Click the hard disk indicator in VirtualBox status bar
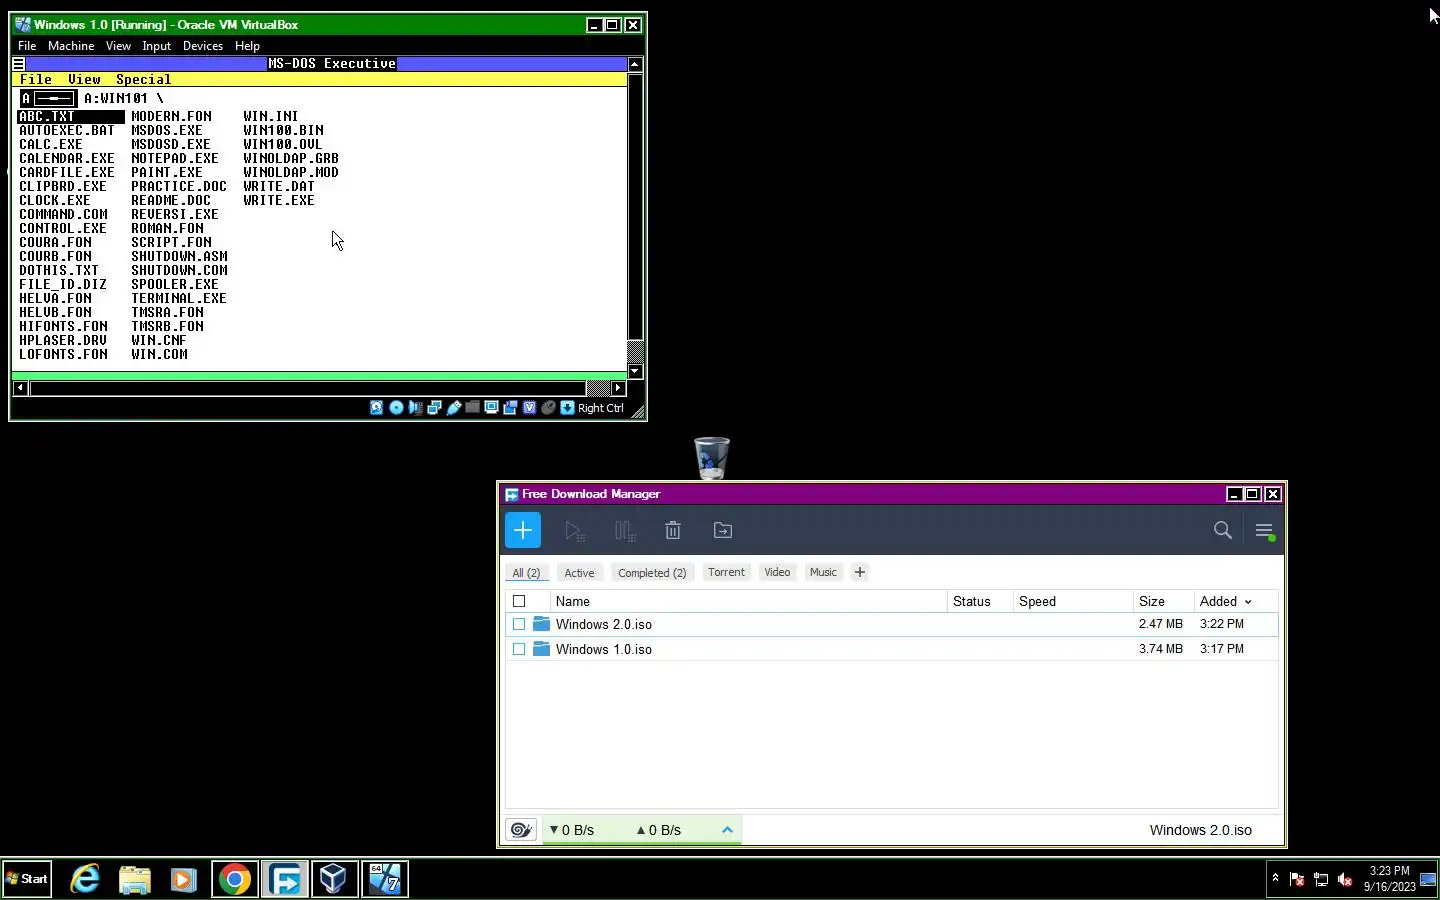This screenshot has height=900, width=1440. (x=377, y=408)
